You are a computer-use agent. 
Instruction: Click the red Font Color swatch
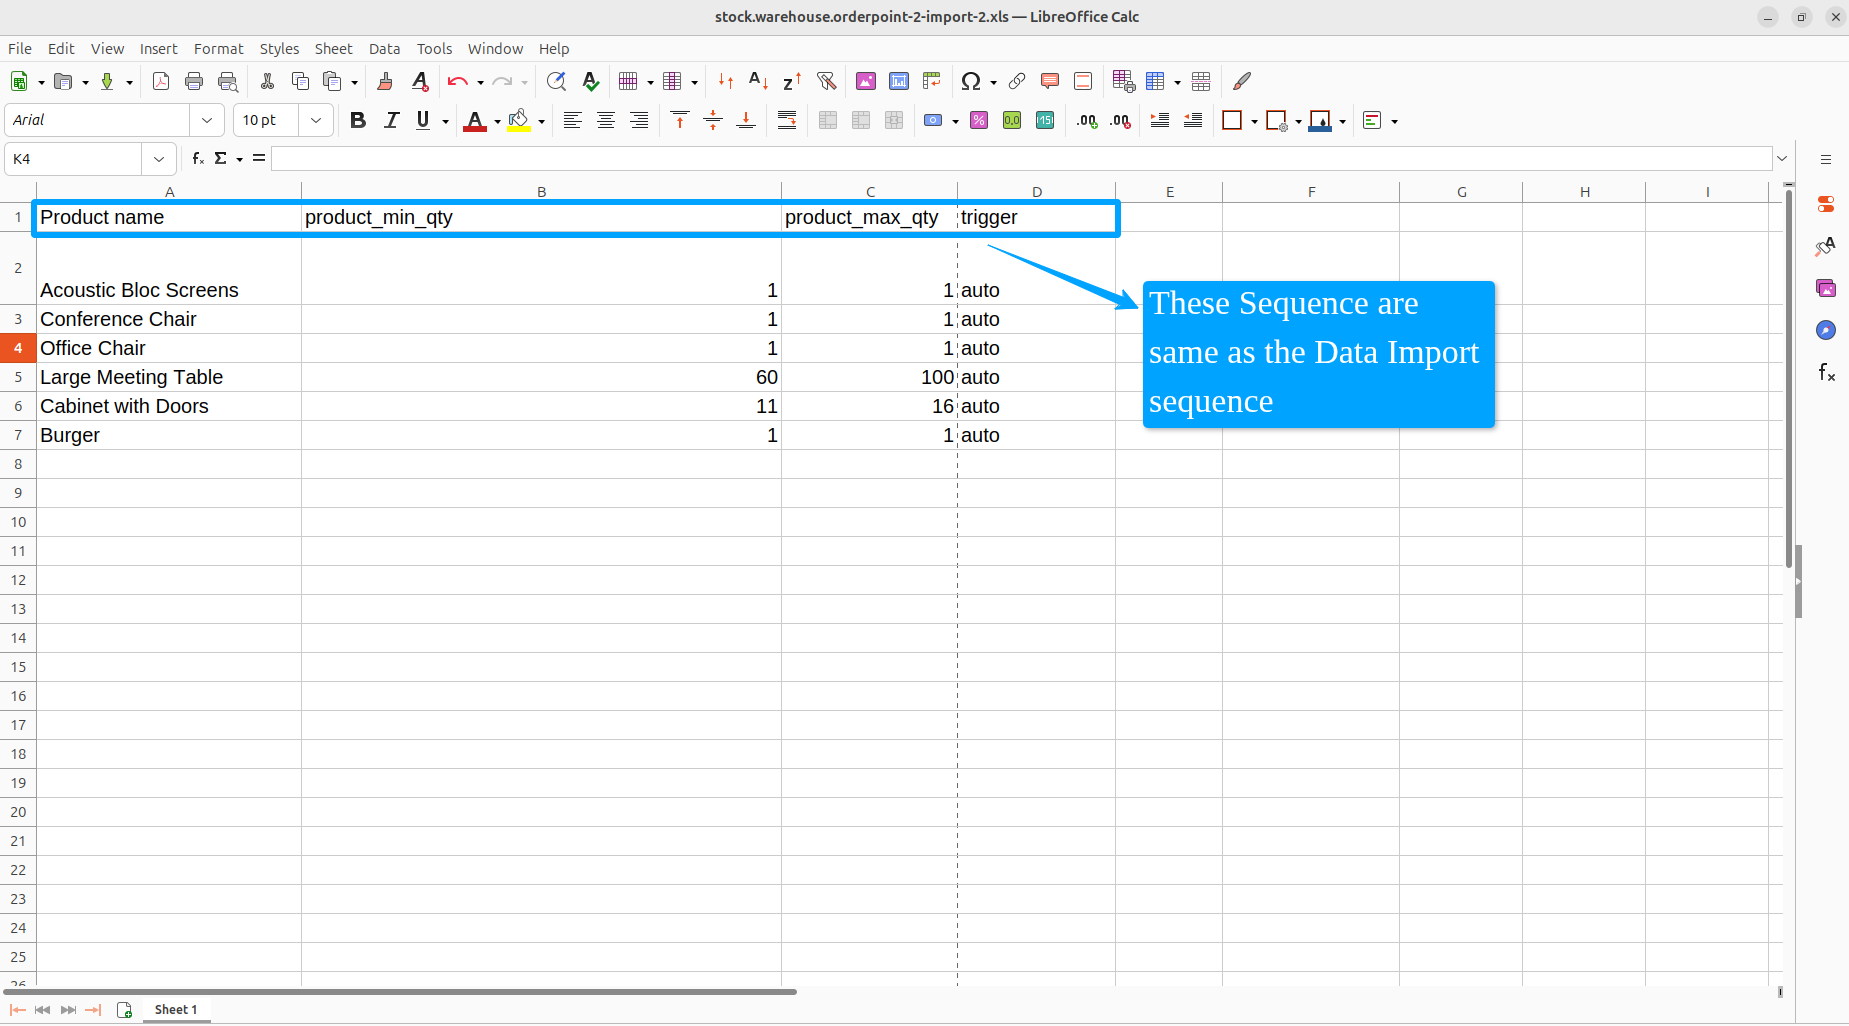coord(476,121)
